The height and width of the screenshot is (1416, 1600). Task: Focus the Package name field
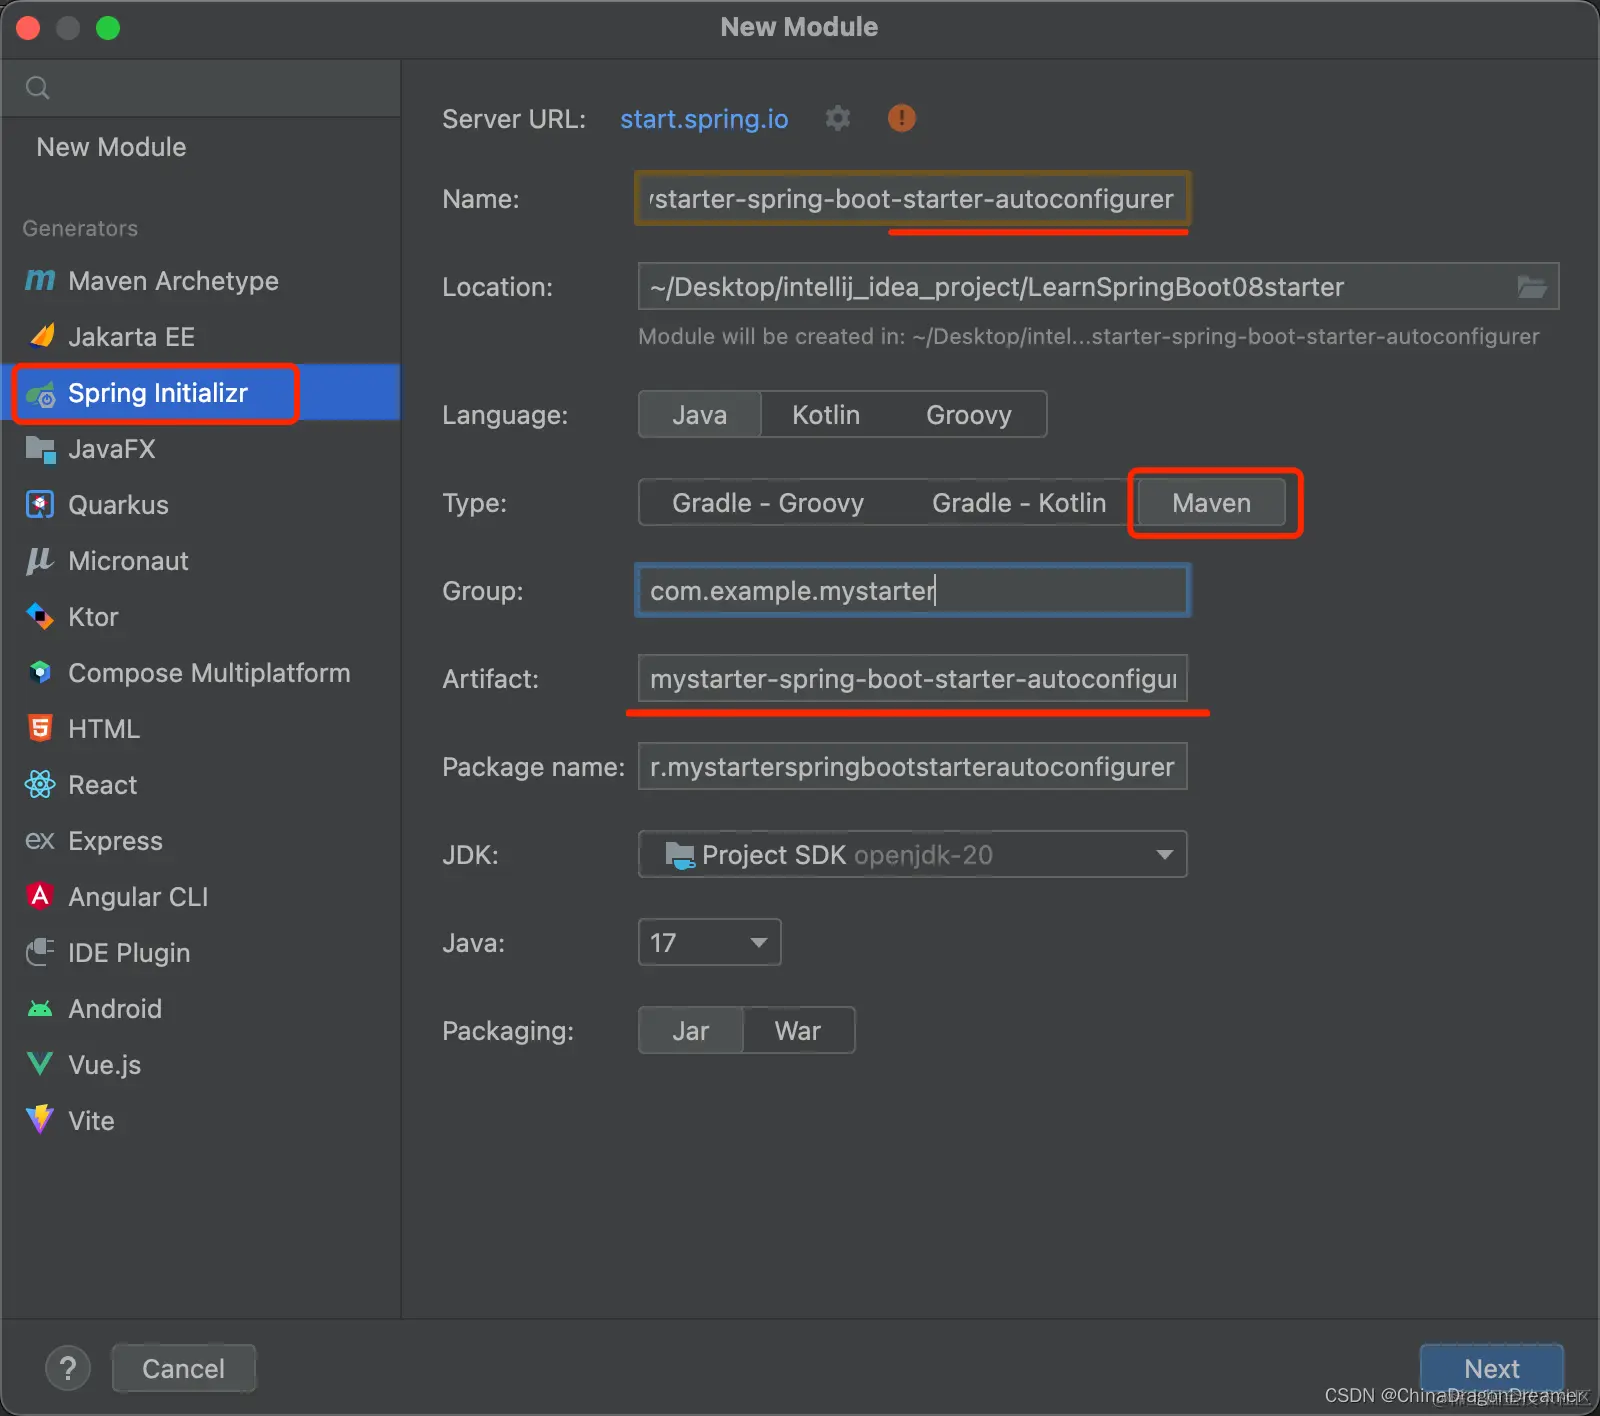point(913,767)
